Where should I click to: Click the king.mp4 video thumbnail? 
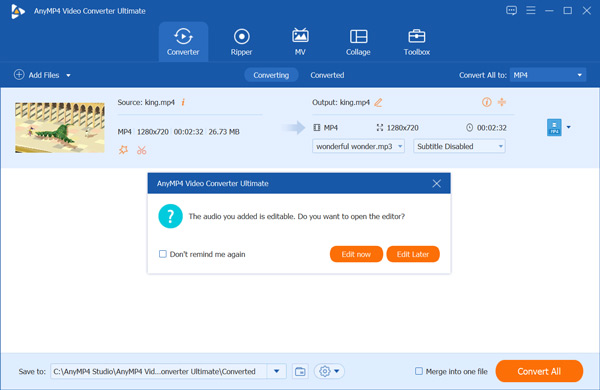click(x=60, y=127)
